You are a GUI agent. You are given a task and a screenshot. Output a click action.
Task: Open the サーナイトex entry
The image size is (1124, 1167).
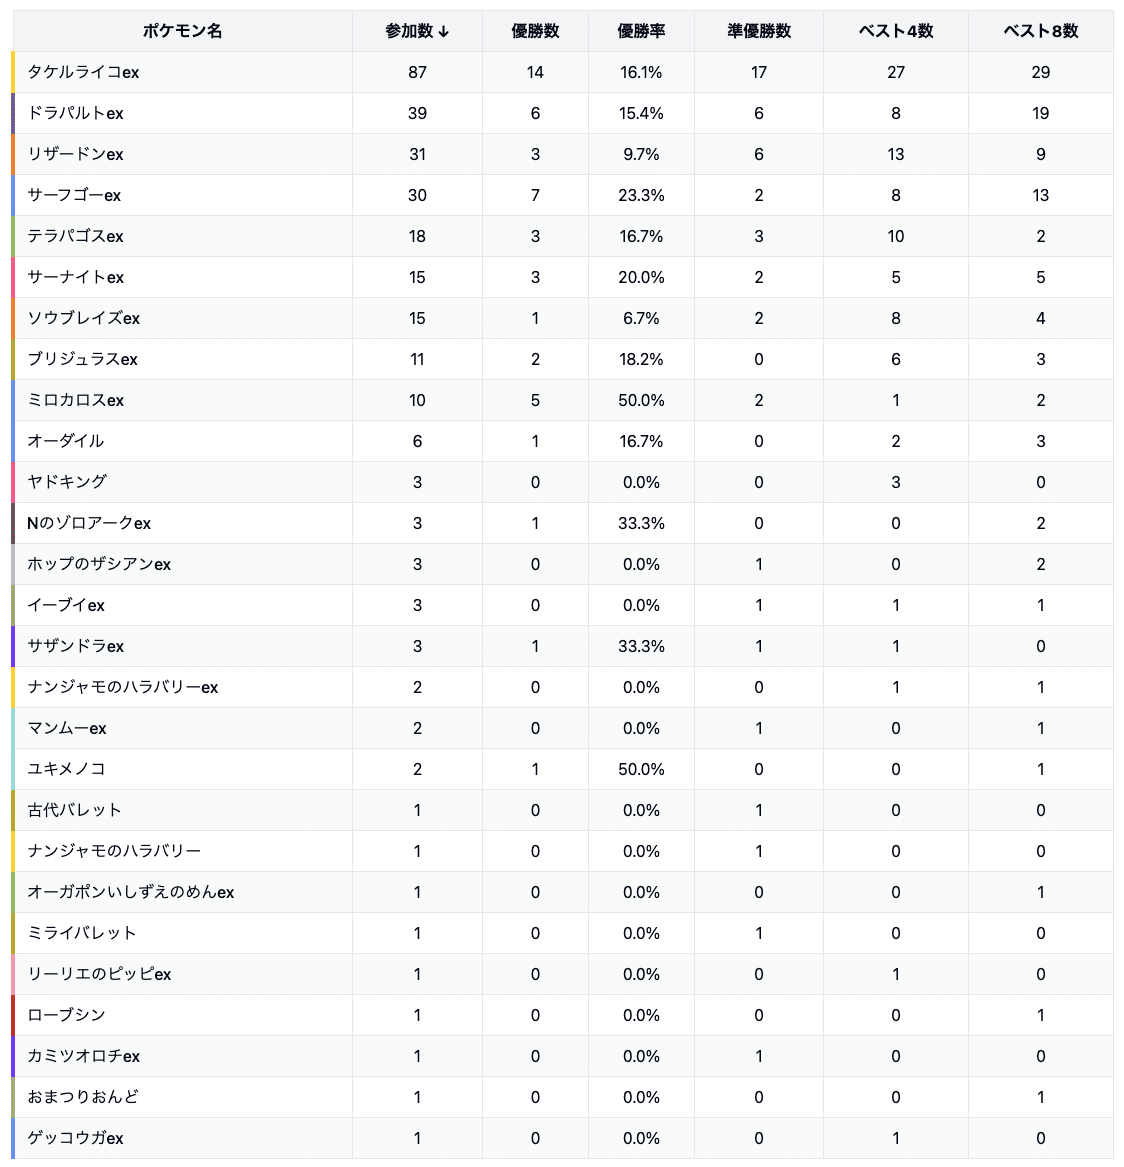75,277
